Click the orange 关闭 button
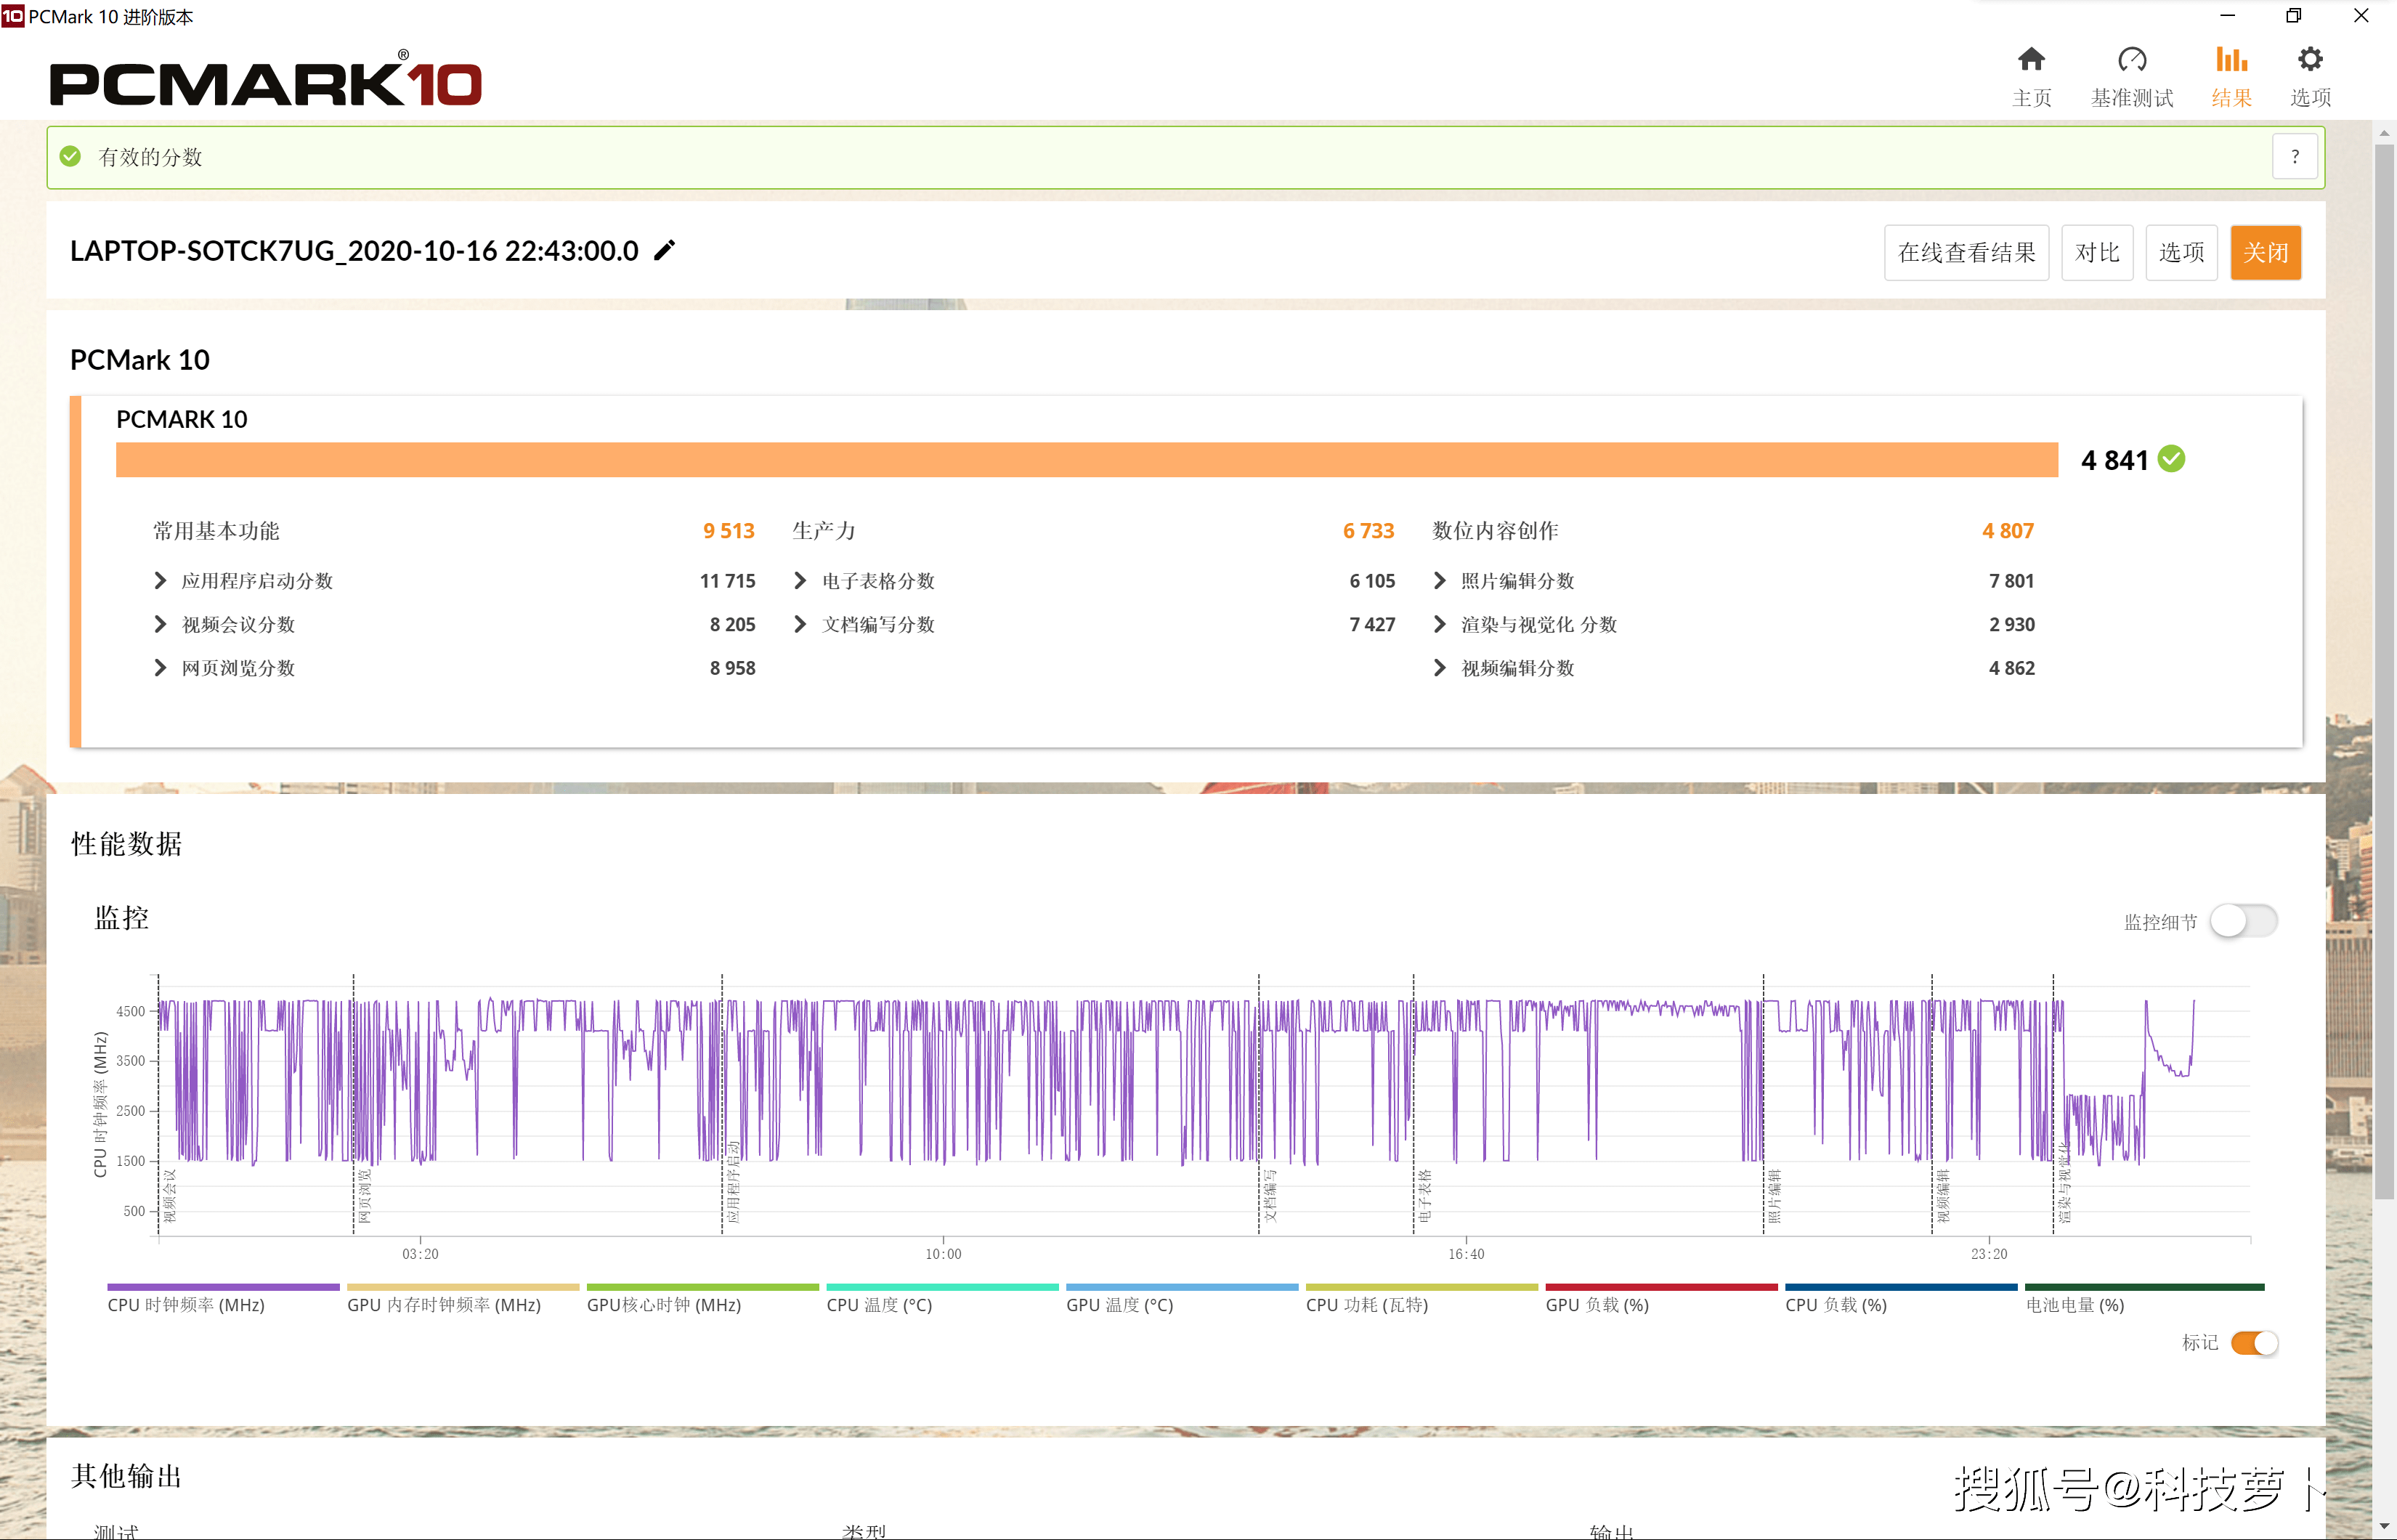This screenshot has height=1540, width=2397. pyautogui.click(x=2265, y=253)
